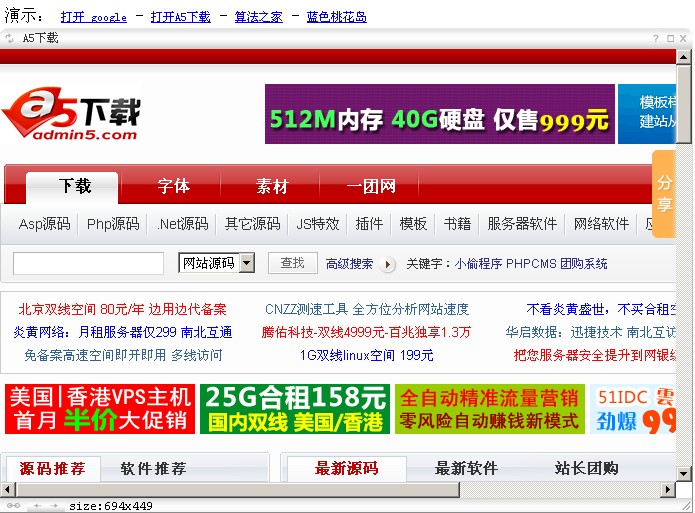Switch to the 素材 tab

(x=272, y=186)
